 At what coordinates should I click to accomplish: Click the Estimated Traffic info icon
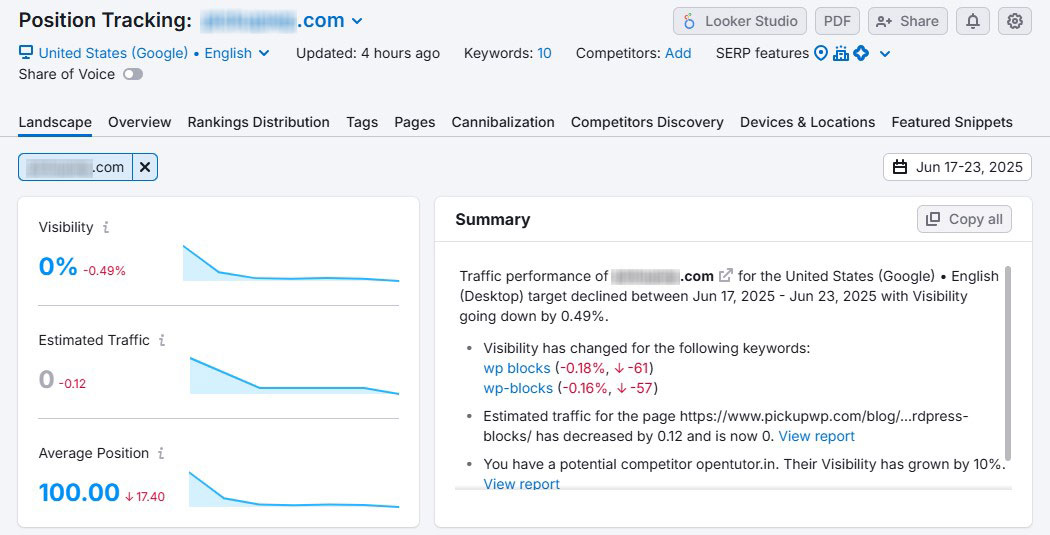tap(162, 340)
